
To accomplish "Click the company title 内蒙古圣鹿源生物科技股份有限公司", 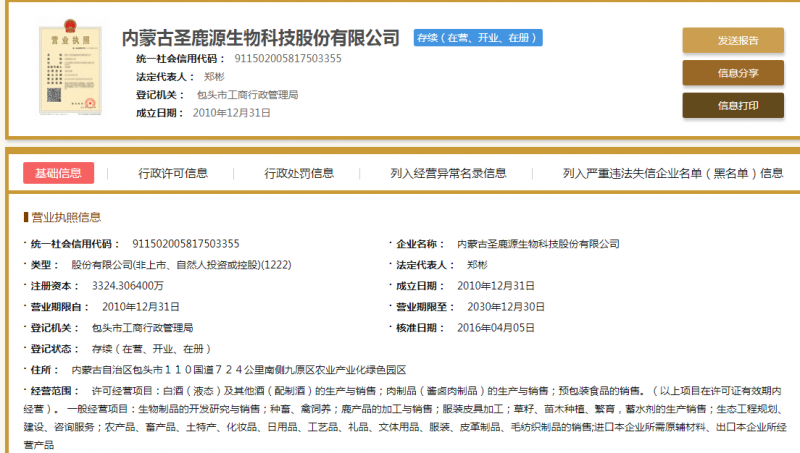I will 260,38.
